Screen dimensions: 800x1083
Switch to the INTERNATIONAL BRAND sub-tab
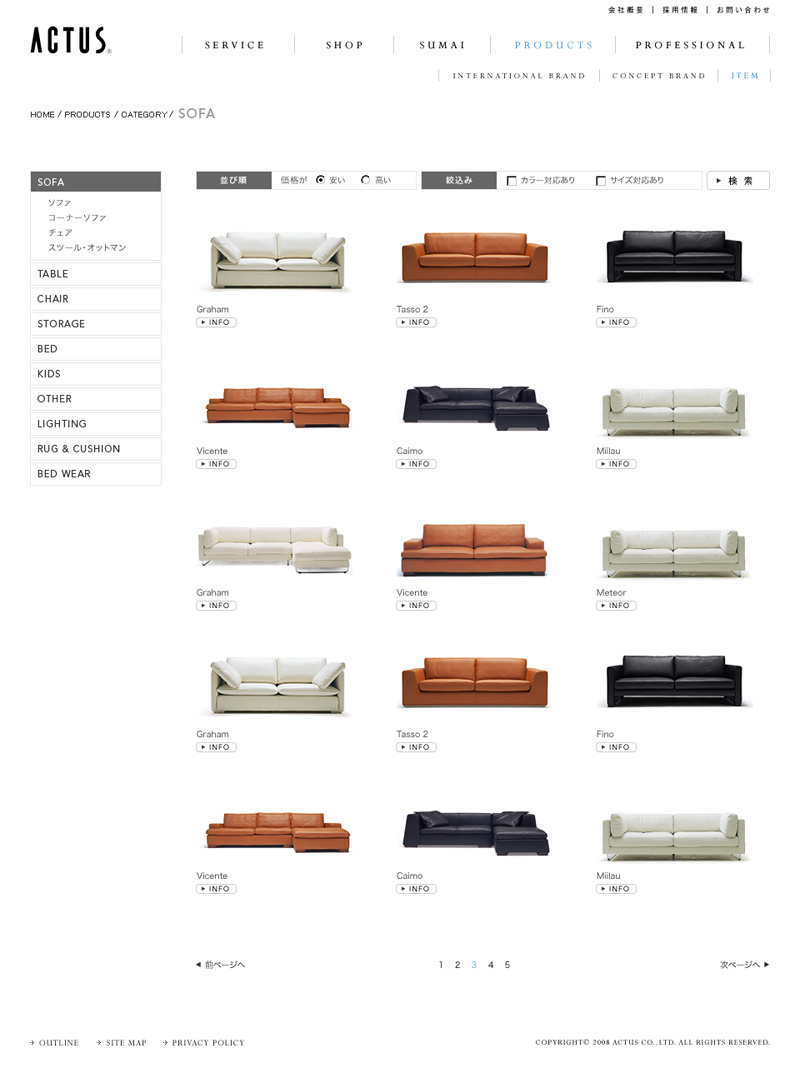519,76
